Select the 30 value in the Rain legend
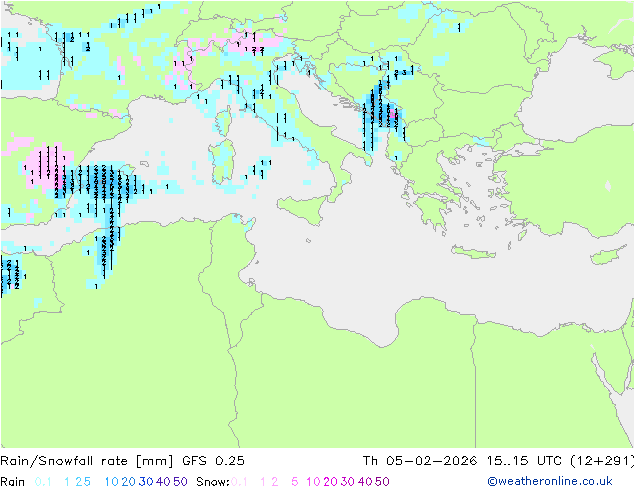Viewport: 634px width, 490px height. tap(146, 482)
